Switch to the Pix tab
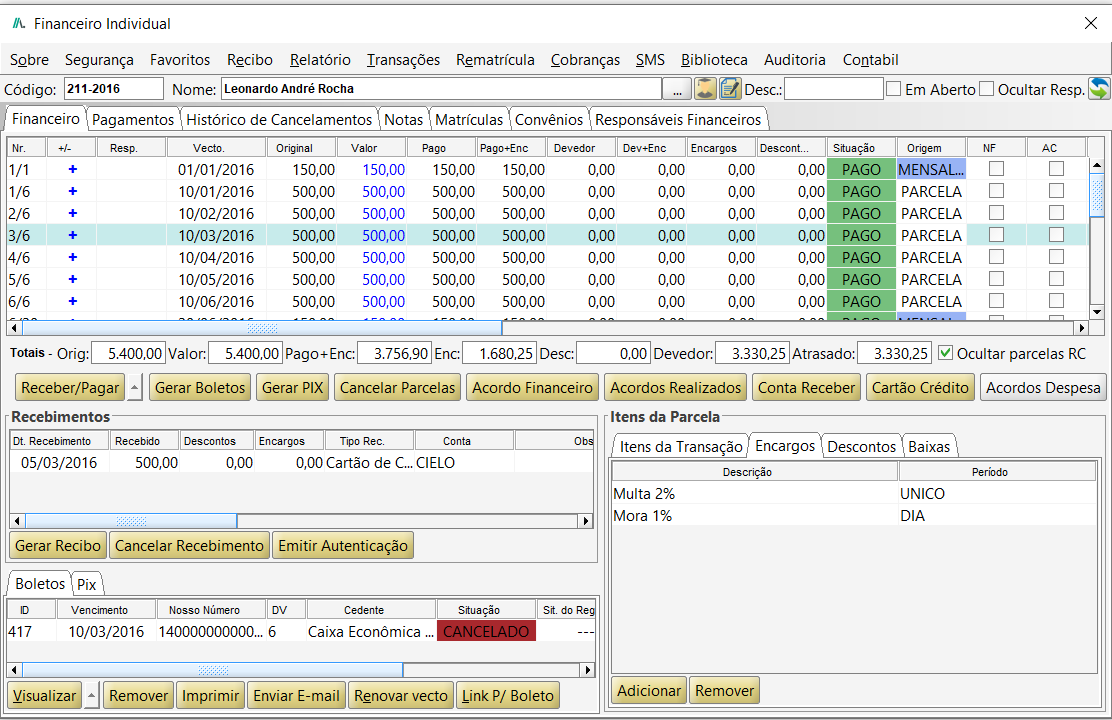Screen dimensions: 1112x720 coord(87,585)
